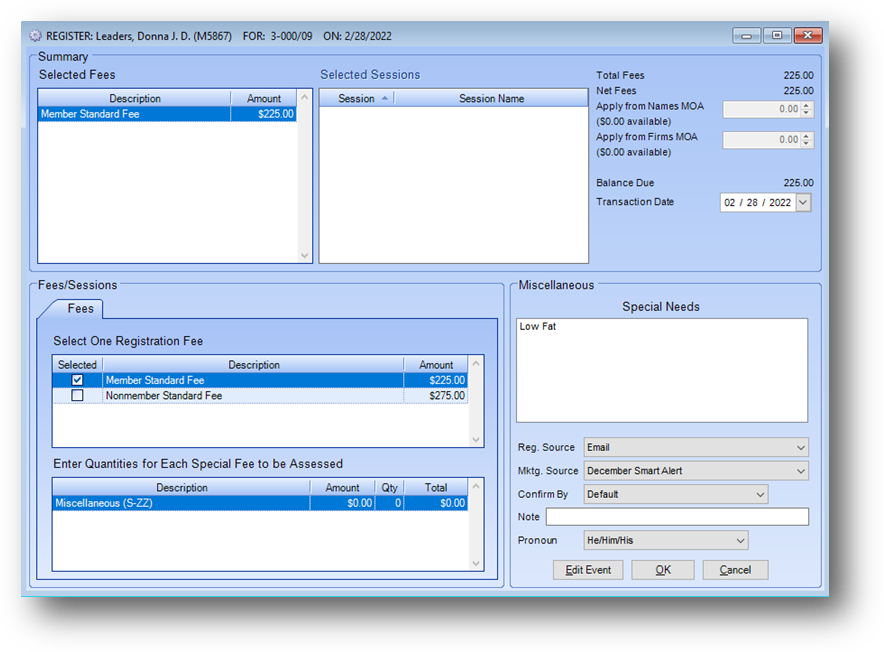
Task: Click inside the Special Needs text box
Action: click(x=661, y=370)
